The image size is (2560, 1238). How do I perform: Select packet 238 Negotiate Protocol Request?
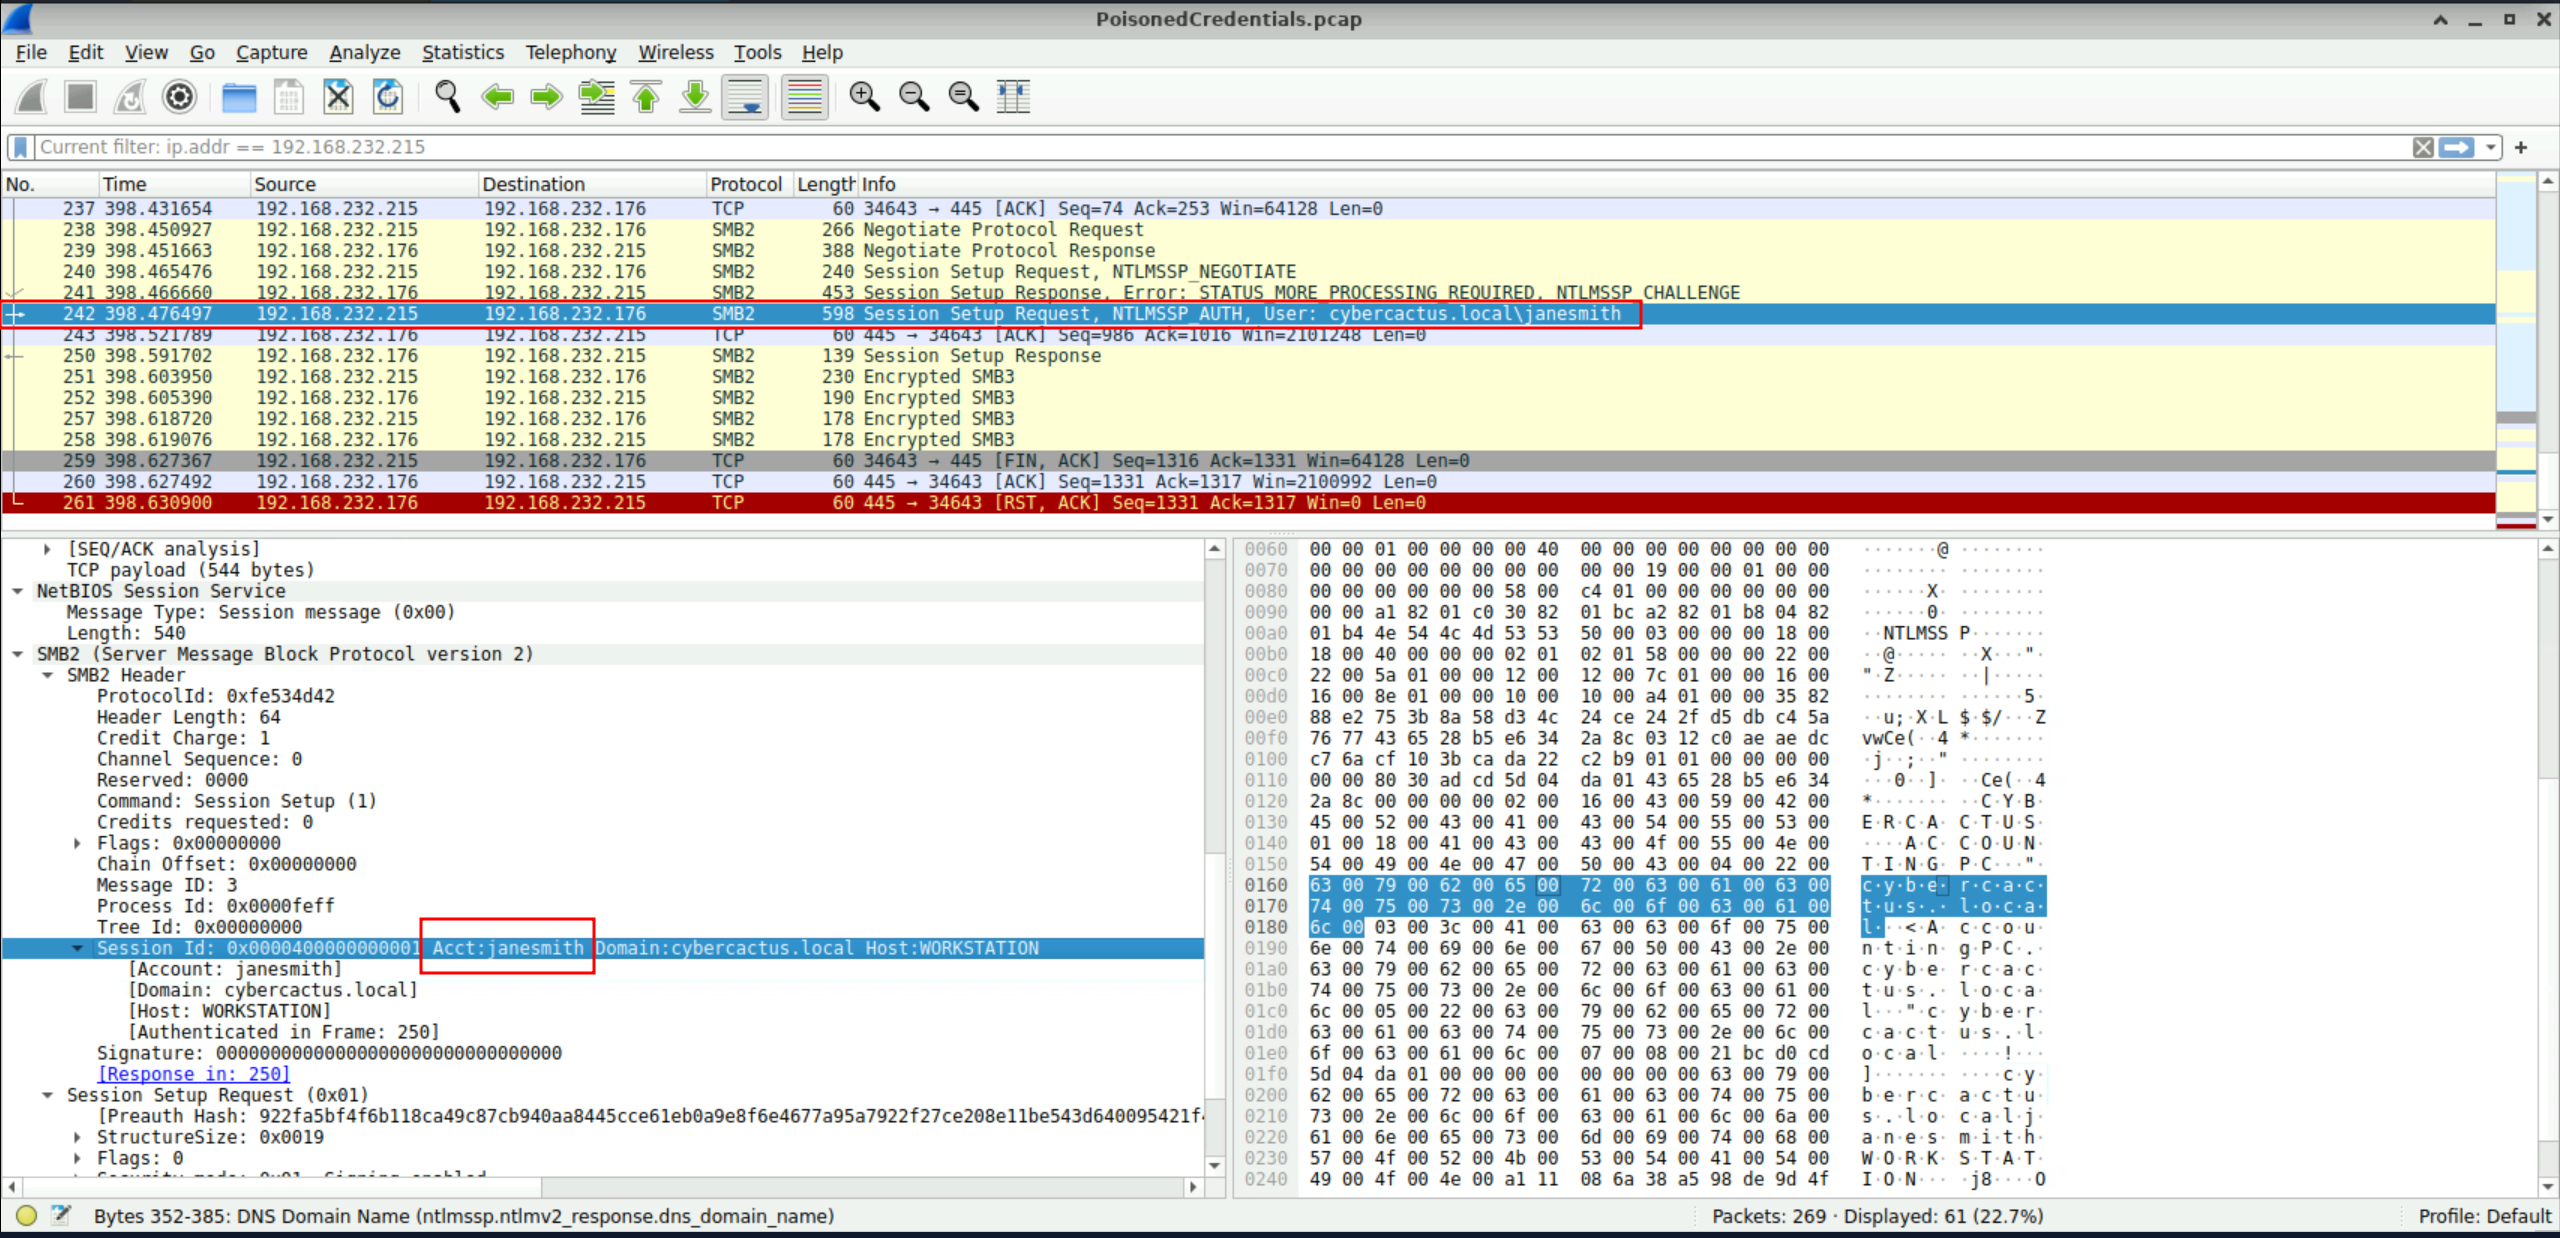1248,230
